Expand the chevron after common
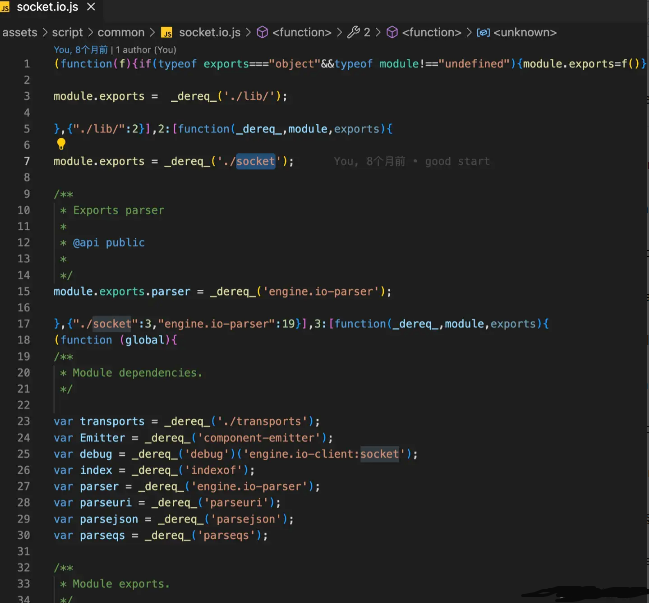 pos(152,32)
